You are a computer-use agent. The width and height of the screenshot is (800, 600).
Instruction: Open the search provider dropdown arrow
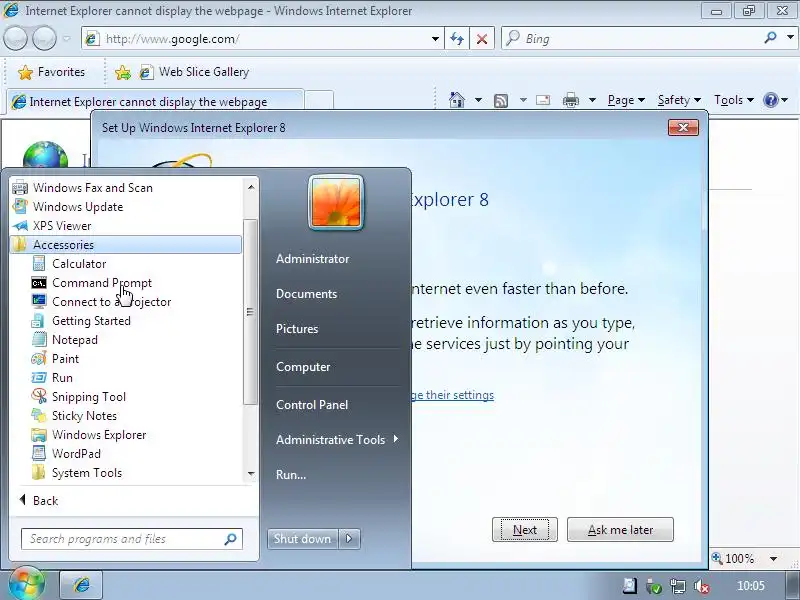coord(790,37)
